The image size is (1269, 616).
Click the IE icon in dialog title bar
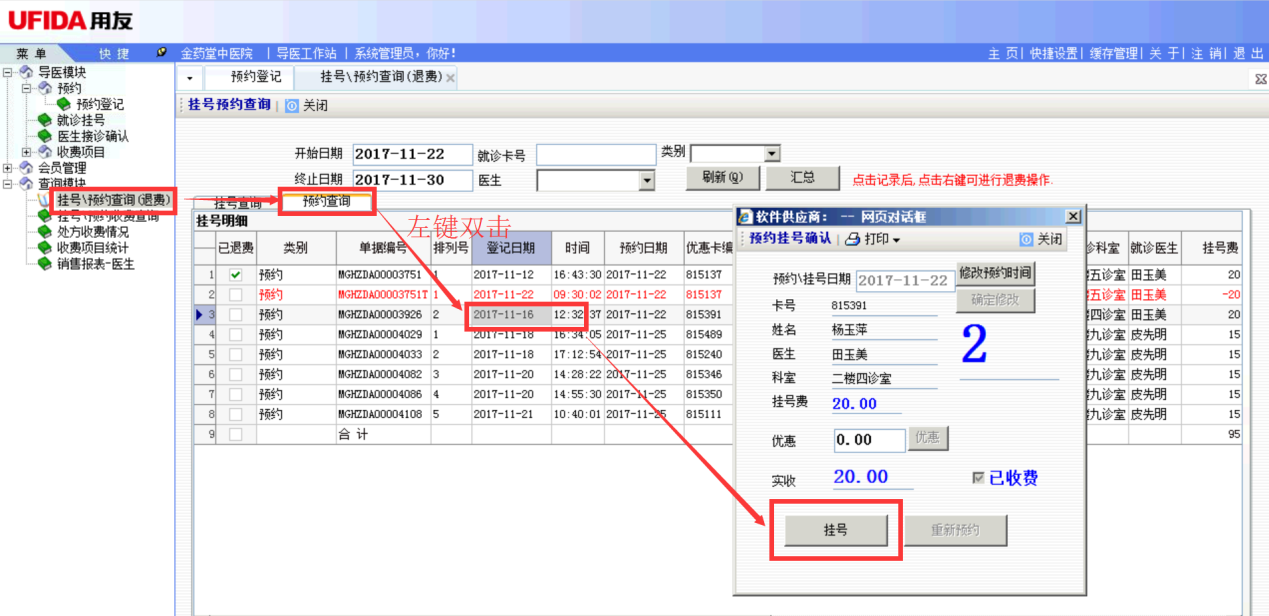[745, 216]
